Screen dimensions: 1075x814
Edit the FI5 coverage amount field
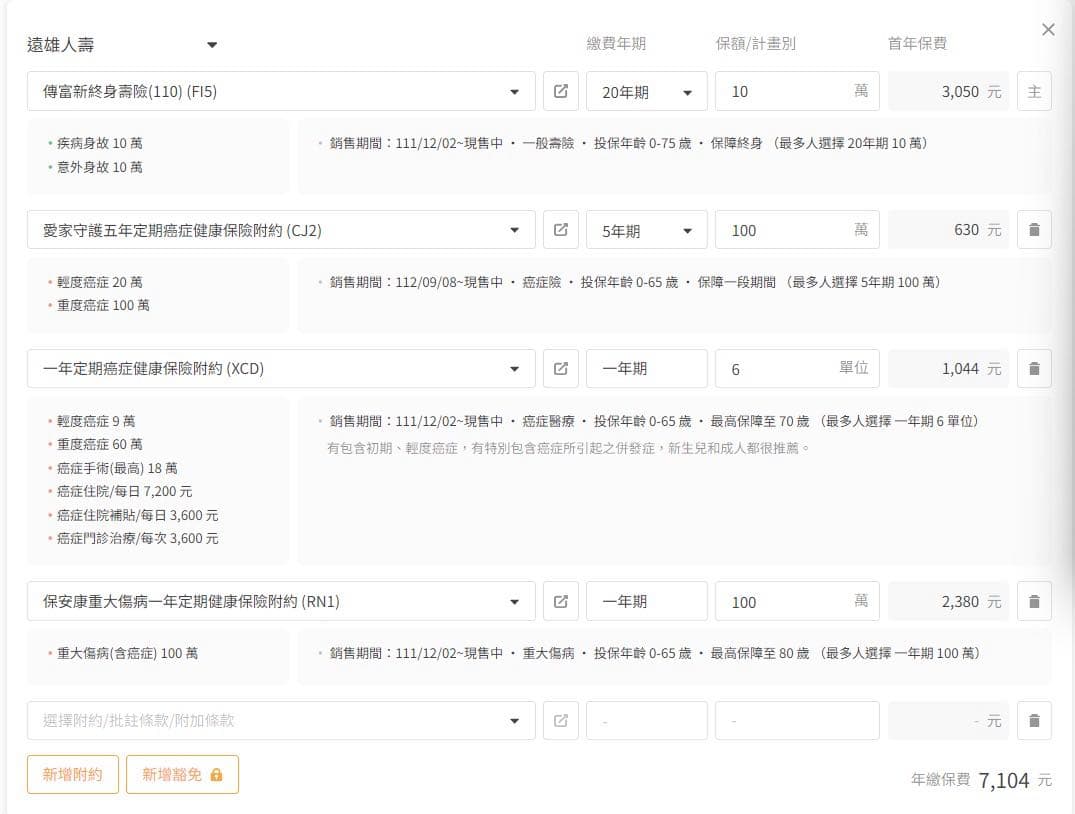click(785, 91)
